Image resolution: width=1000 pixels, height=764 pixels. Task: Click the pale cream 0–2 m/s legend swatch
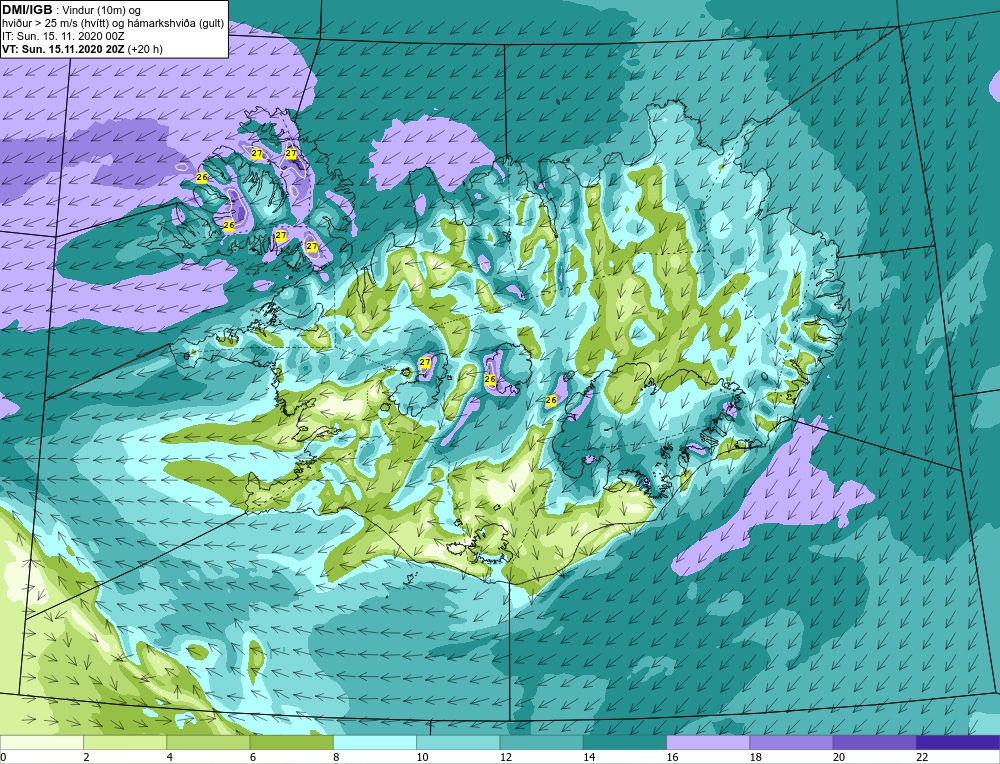coord(41,742)
